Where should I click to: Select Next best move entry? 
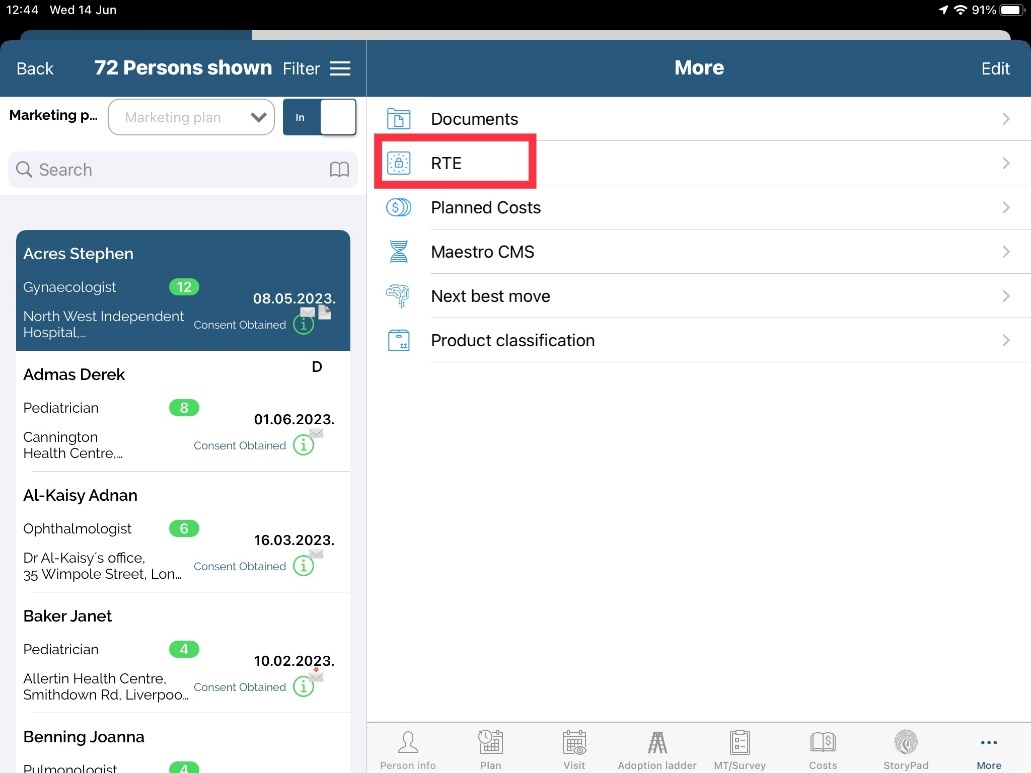[490, 296]
